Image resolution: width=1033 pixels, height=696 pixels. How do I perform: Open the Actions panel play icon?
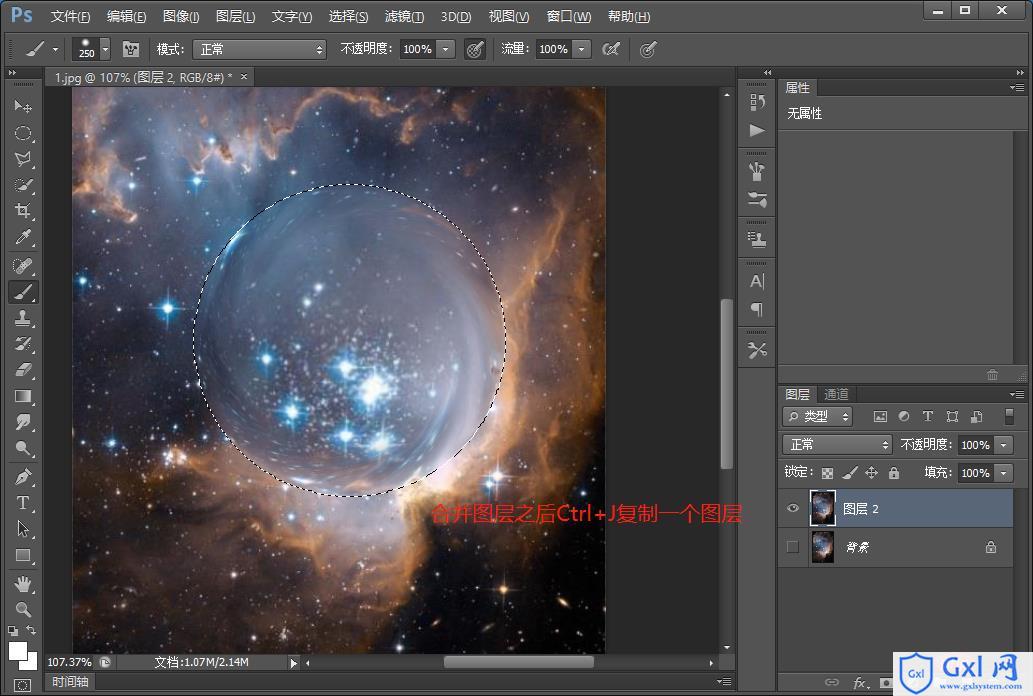pyautogui.click(x=757, y=130)
